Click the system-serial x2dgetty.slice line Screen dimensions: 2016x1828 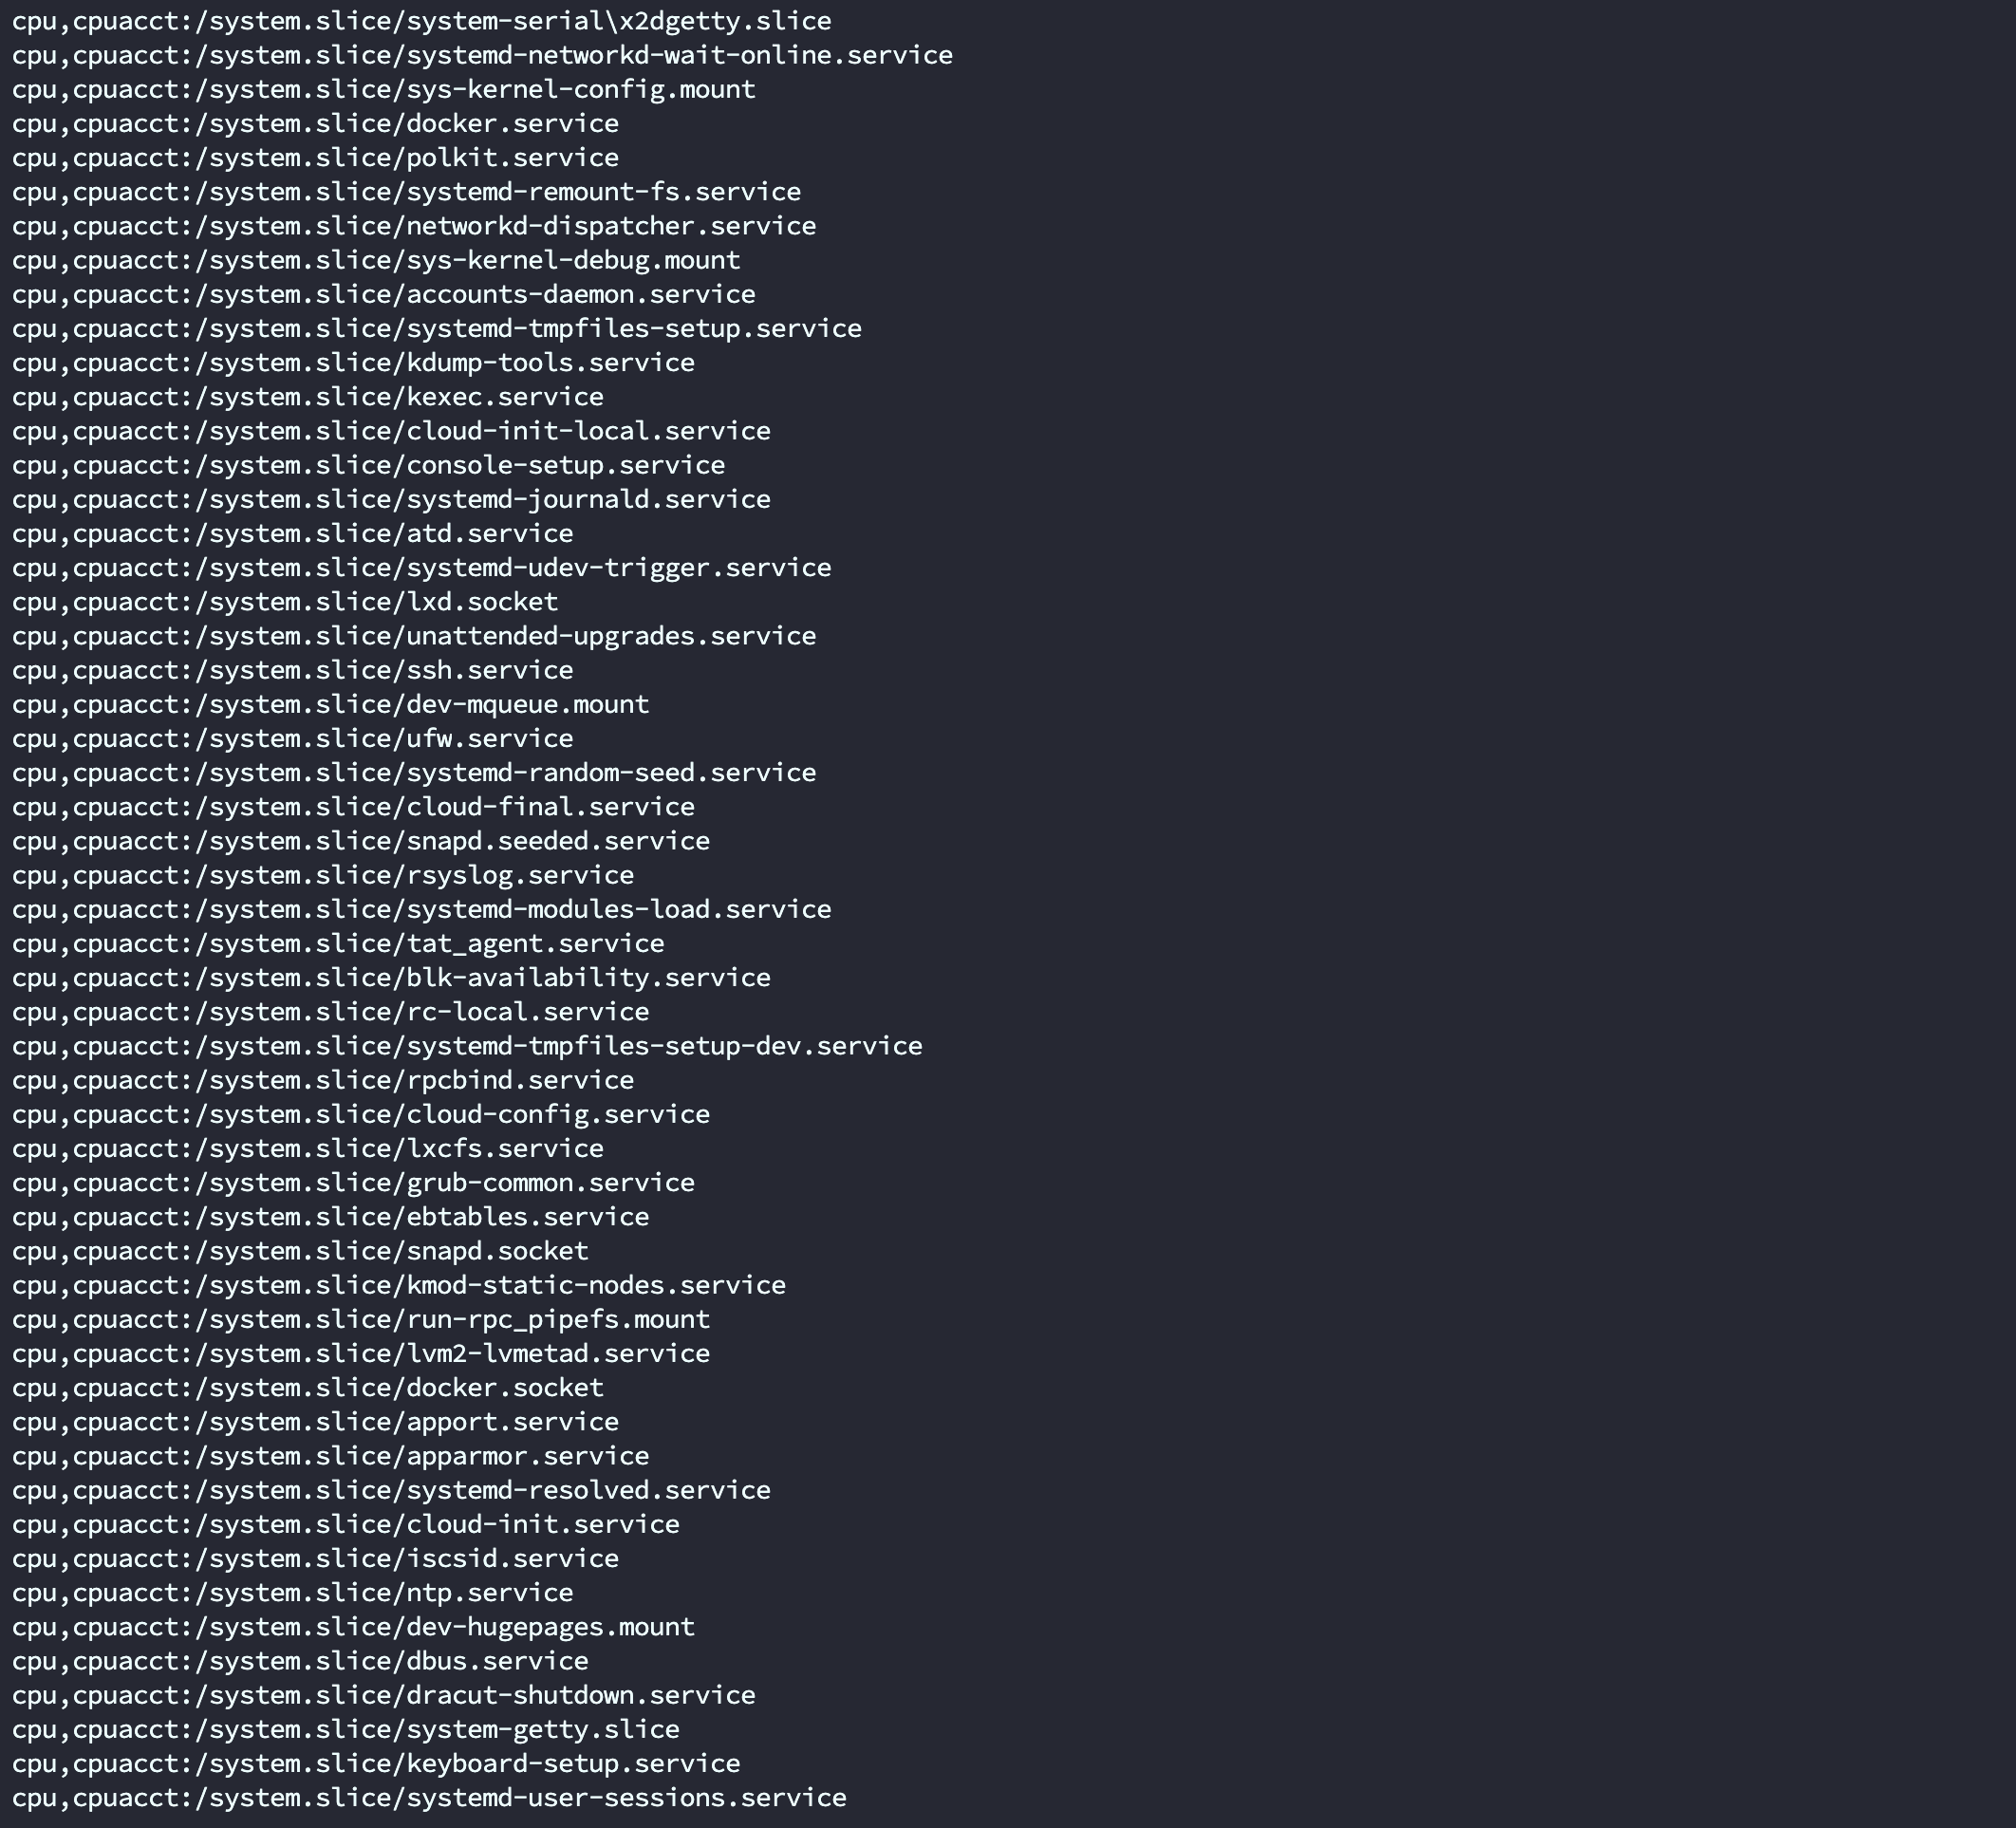[421, 21]
